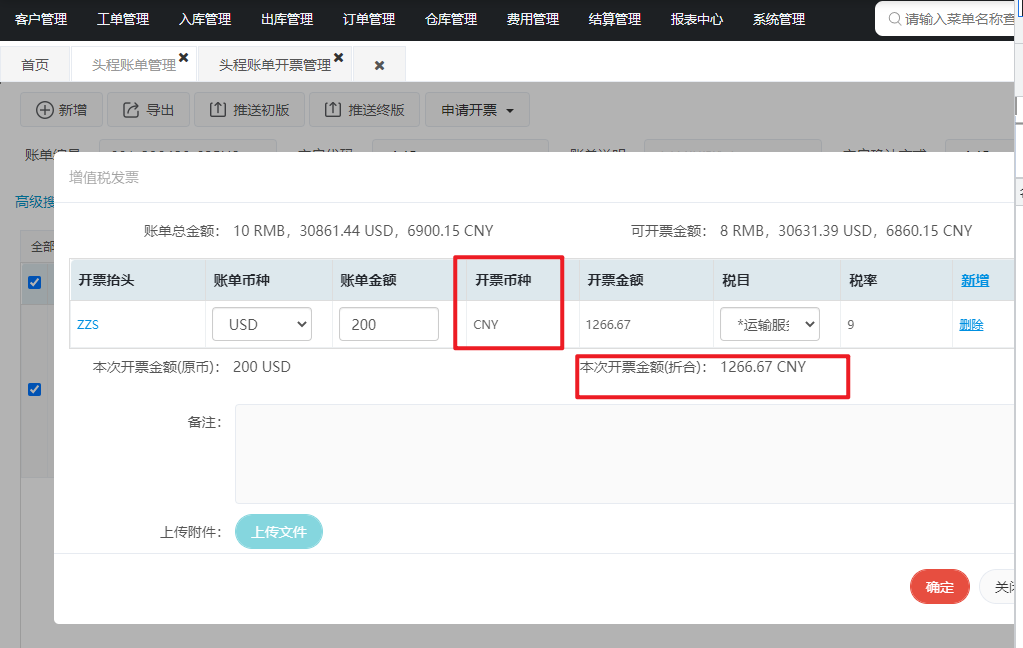The width and height of the screenshot is (1023, 648).
Task: Open the 费用管理 menu
Action: (532, 20)
